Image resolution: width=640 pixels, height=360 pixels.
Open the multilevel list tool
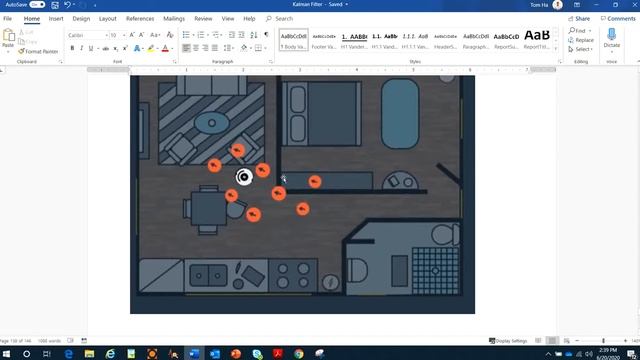pyautogui.click(x=216, y=35)
